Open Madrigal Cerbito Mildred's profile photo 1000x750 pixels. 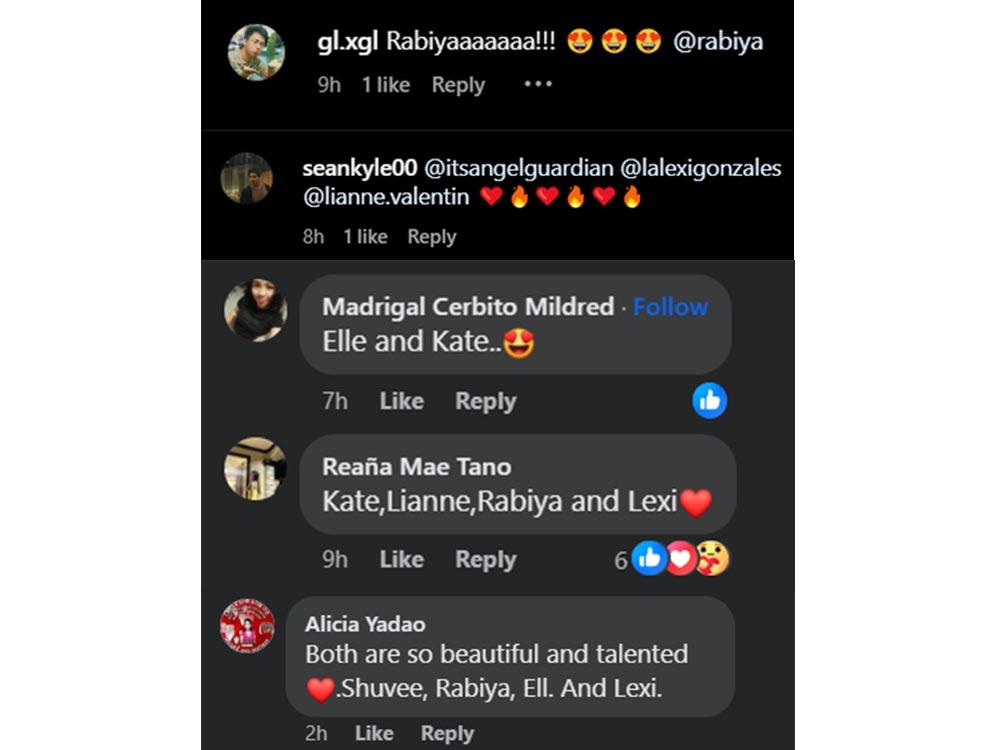coord(256,311)
